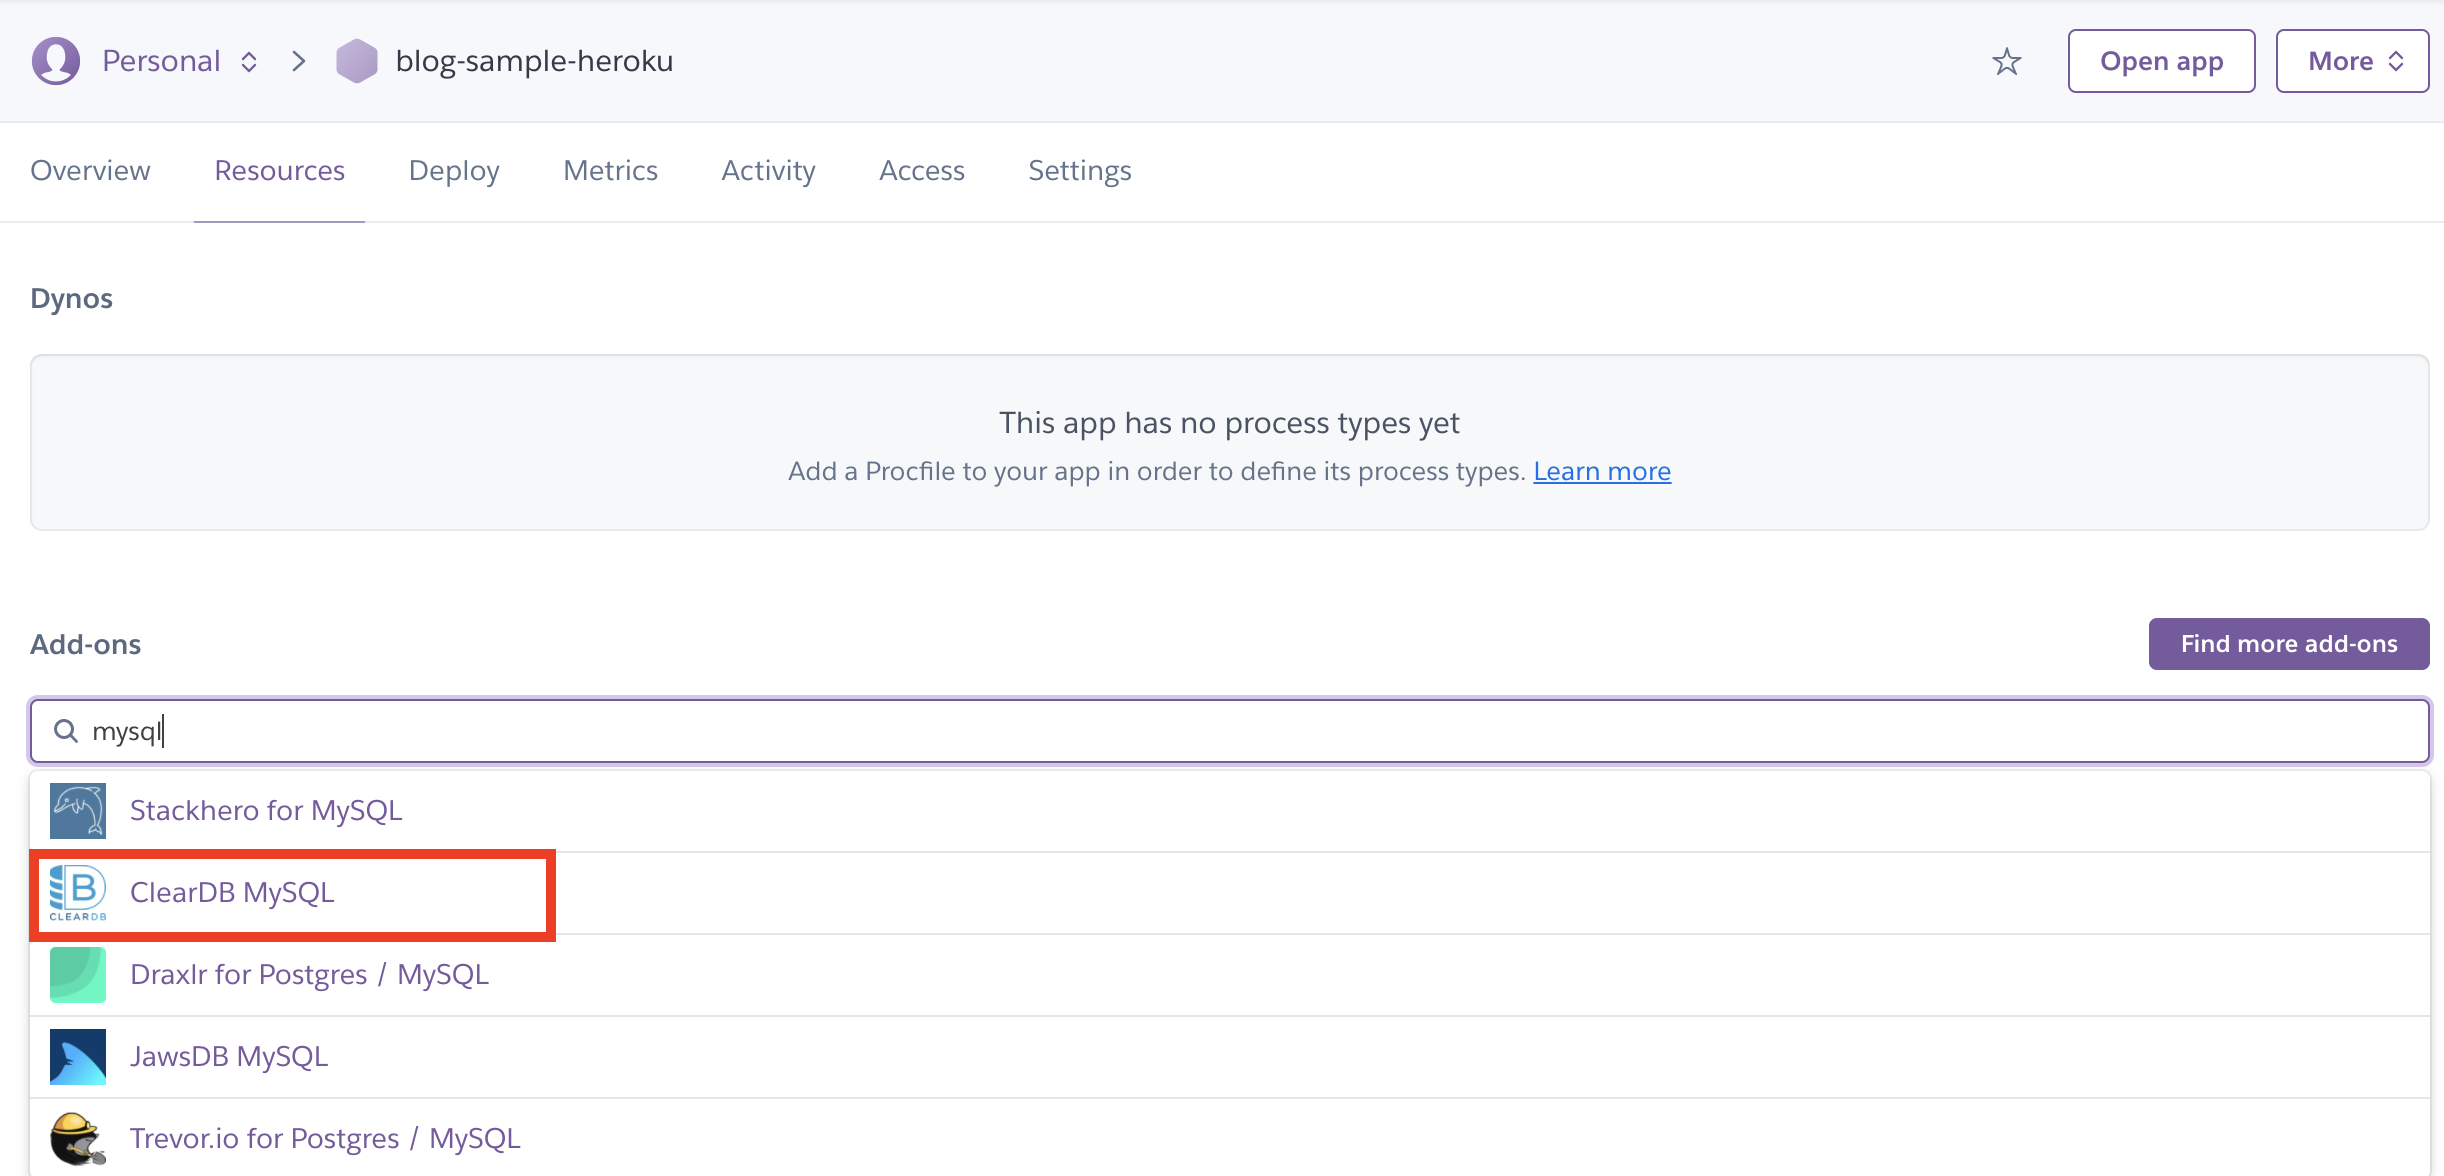Click the Trevor.io mascot icon
Image resolution: width=2444 pixels, height=1176 pixels.
click(78, 1138)
